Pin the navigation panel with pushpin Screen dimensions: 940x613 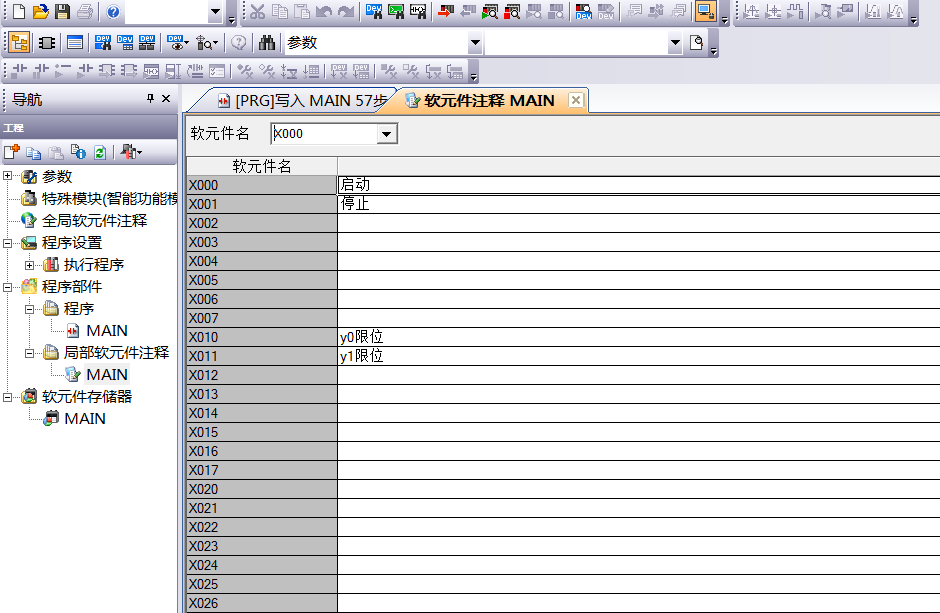[x=151, y=98]
